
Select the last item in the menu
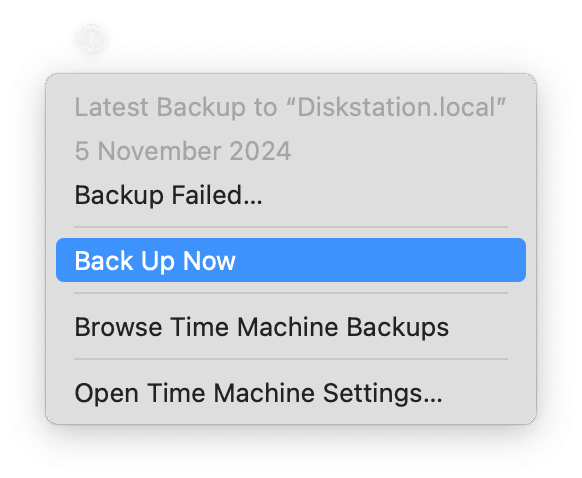(258, 393)
